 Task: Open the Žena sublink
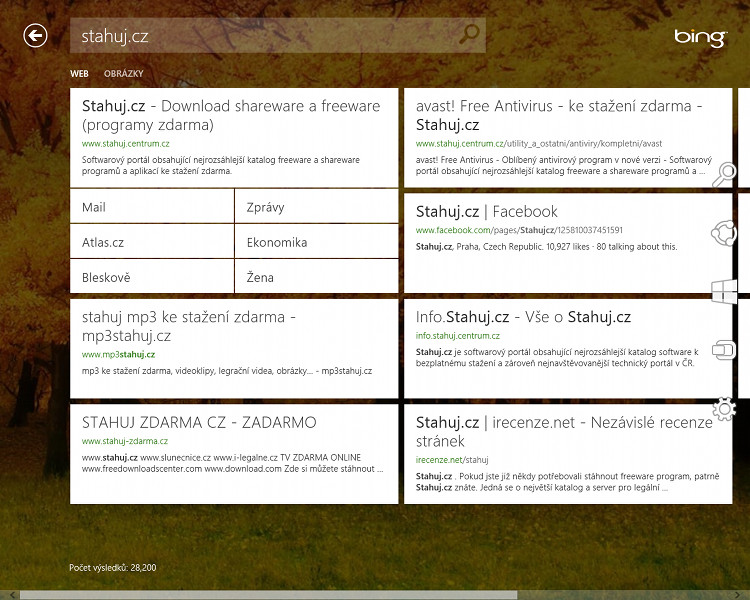pyautogui.click(x=317, y=277)
